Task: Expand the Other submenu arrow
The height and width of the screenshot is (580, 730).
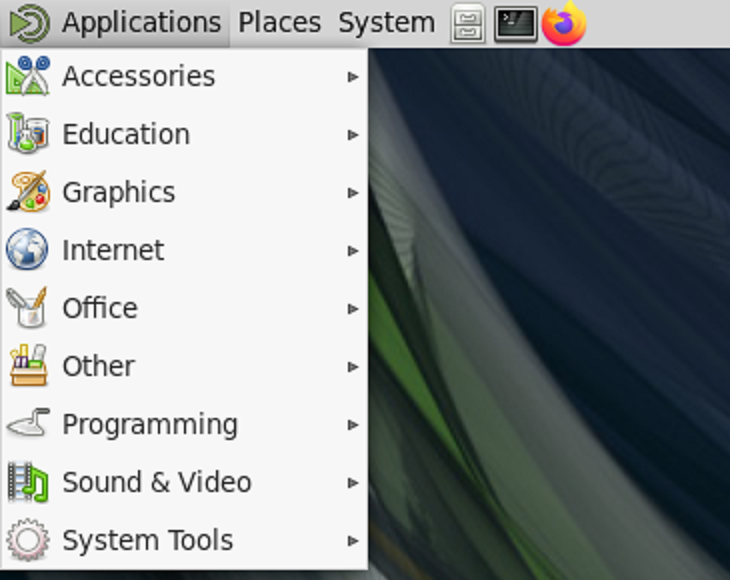Action: tap(353, 367)
